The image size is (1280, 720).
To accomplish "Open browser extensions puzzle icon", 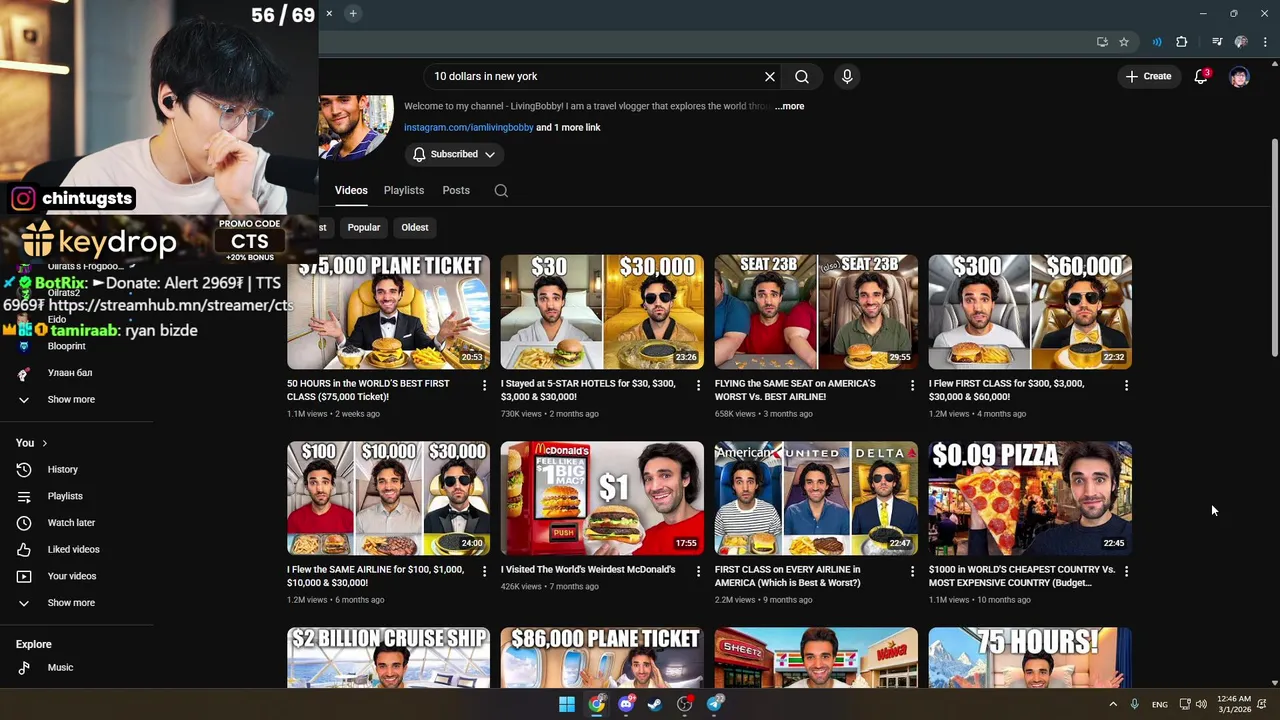I will [x=1182, y=42].
